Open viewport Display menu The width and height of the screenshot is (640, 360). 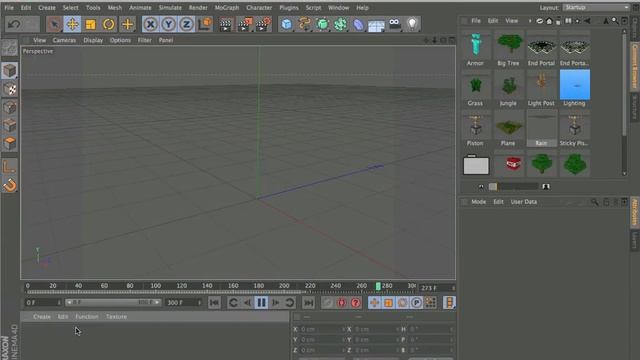coord(93,40)
